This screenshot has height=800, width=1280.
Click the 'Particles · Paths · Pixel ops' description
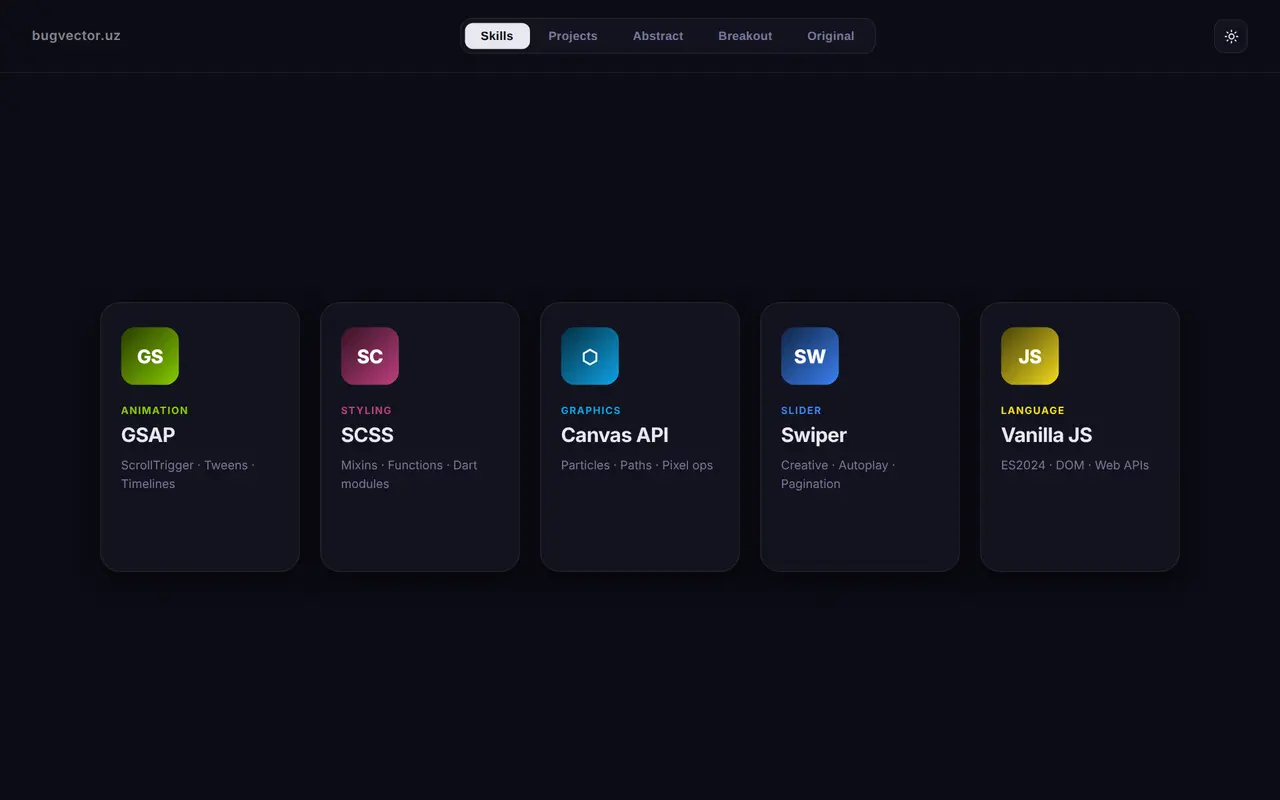(637, 465)
